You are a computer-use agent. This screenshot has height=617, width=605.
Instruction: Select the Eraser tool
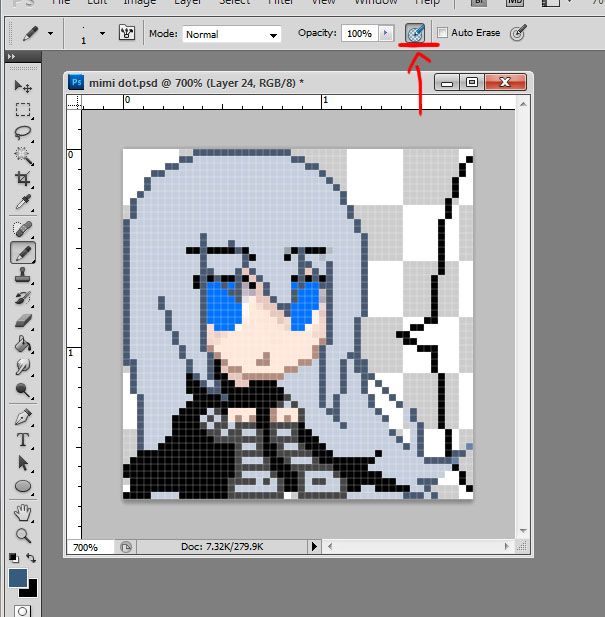point(22,321)
